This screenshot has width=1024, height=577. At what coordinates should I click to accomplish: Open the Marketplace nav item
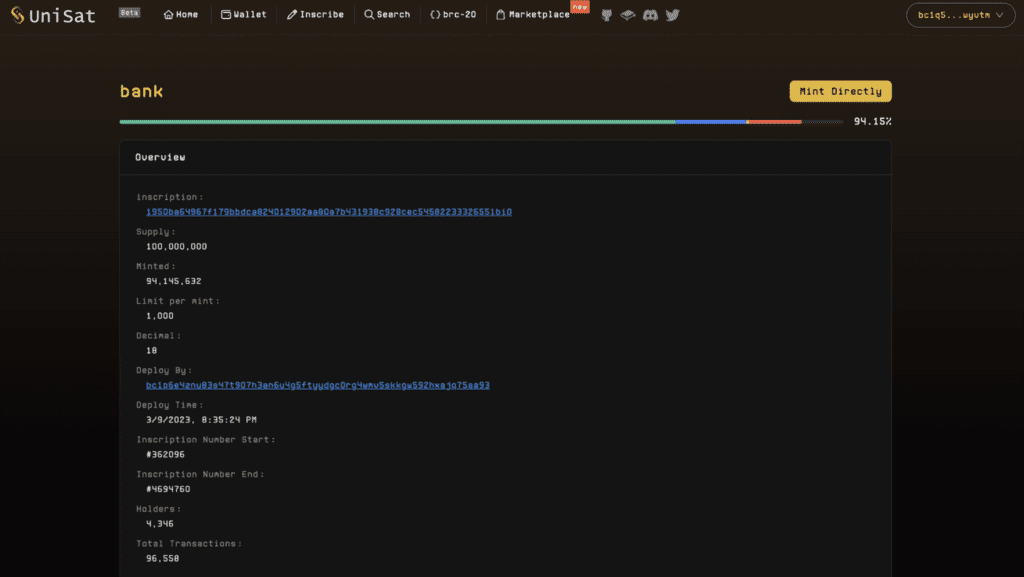[x=533, y=14]
